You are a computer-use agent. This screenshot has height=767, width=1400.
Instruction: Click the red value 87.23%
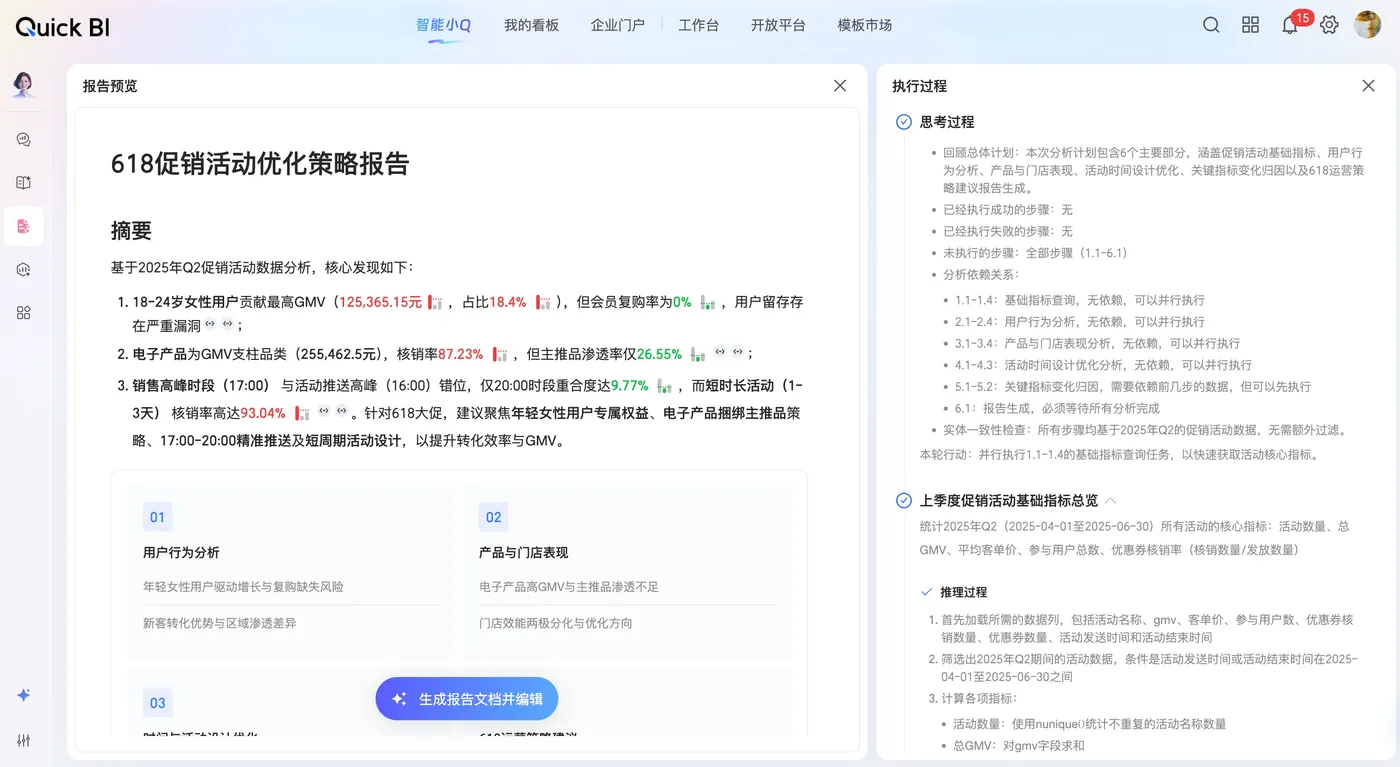coord(460,354)
